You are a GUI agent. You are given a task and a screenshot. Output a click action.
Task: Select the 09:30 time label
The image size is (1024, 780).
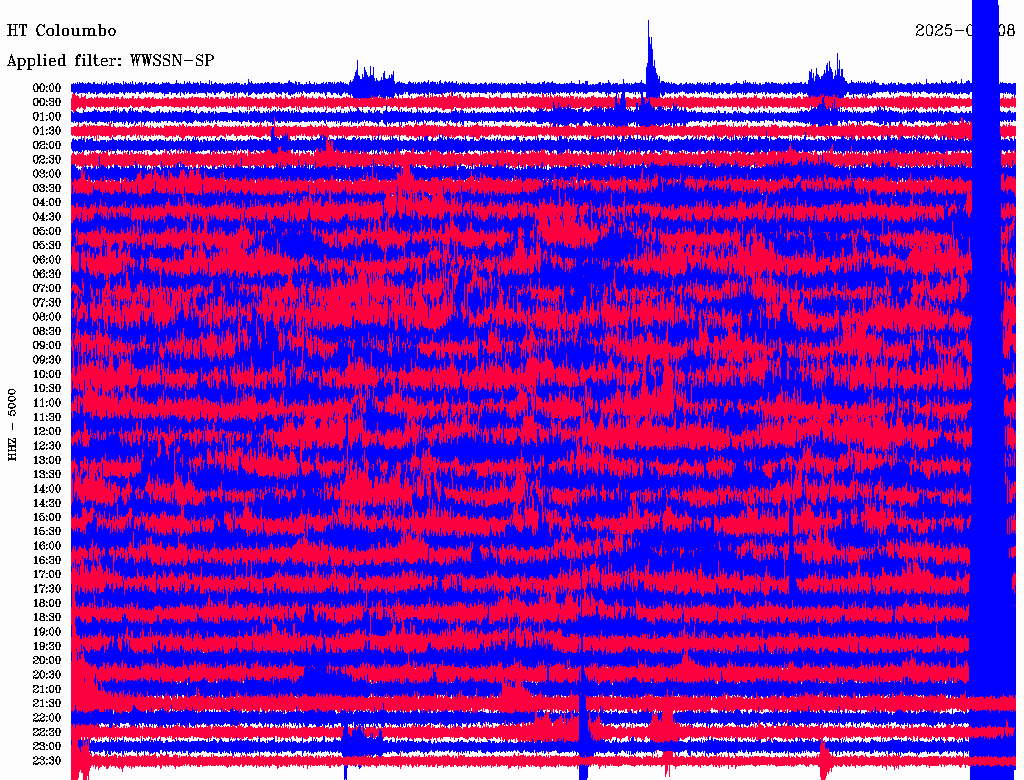click(47, 360)
